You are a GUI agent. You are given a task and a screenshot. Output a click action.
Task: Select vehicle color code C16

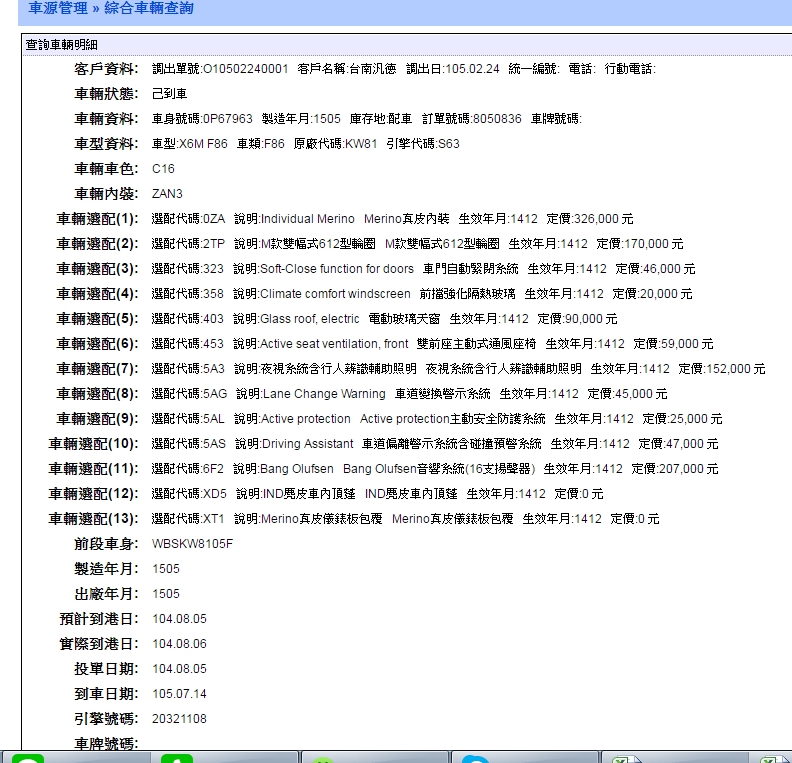[x=163, y=169]
